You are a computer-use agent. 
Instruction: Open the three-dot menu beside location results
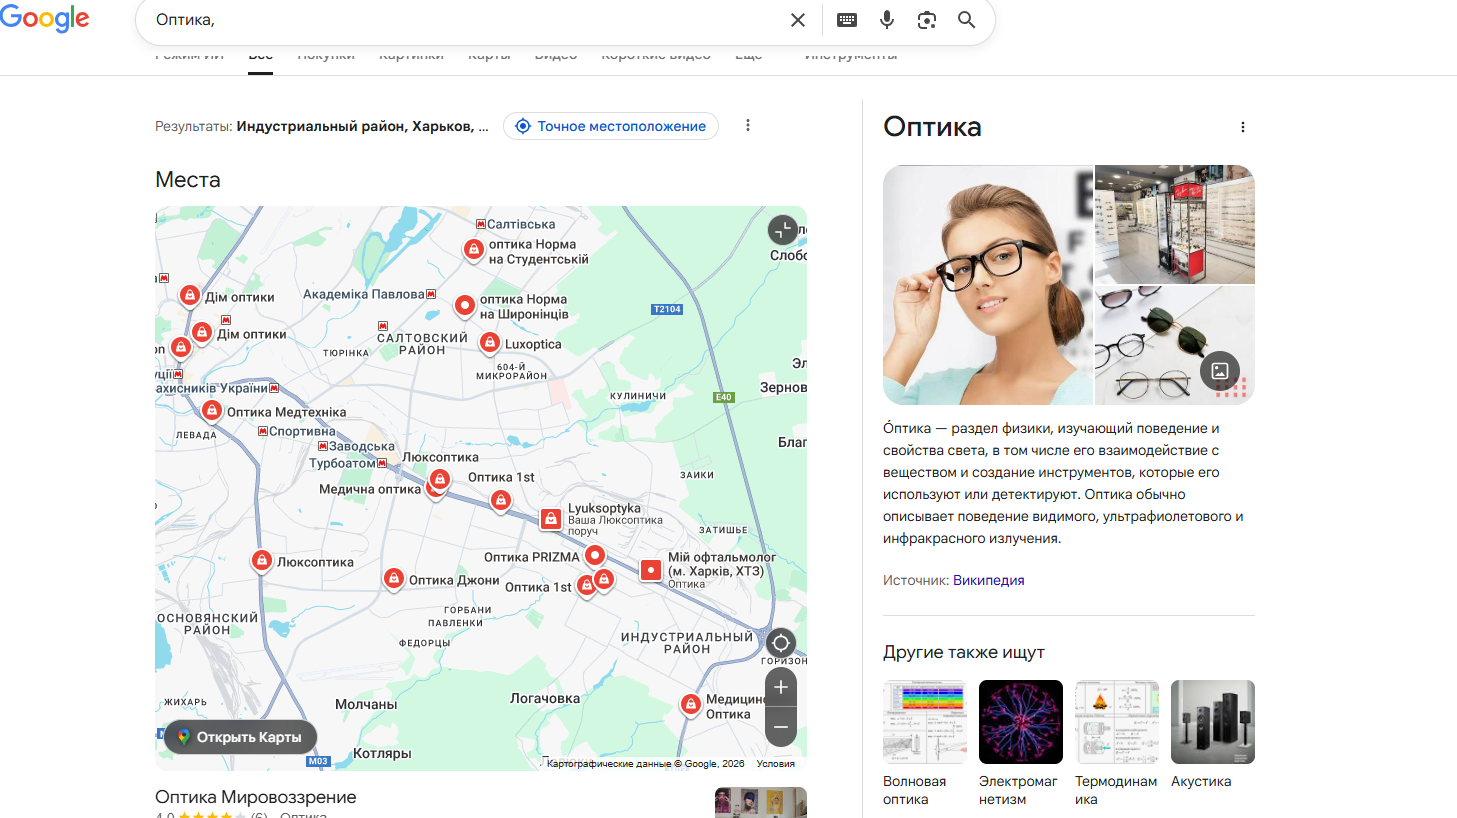pos(748,126)
